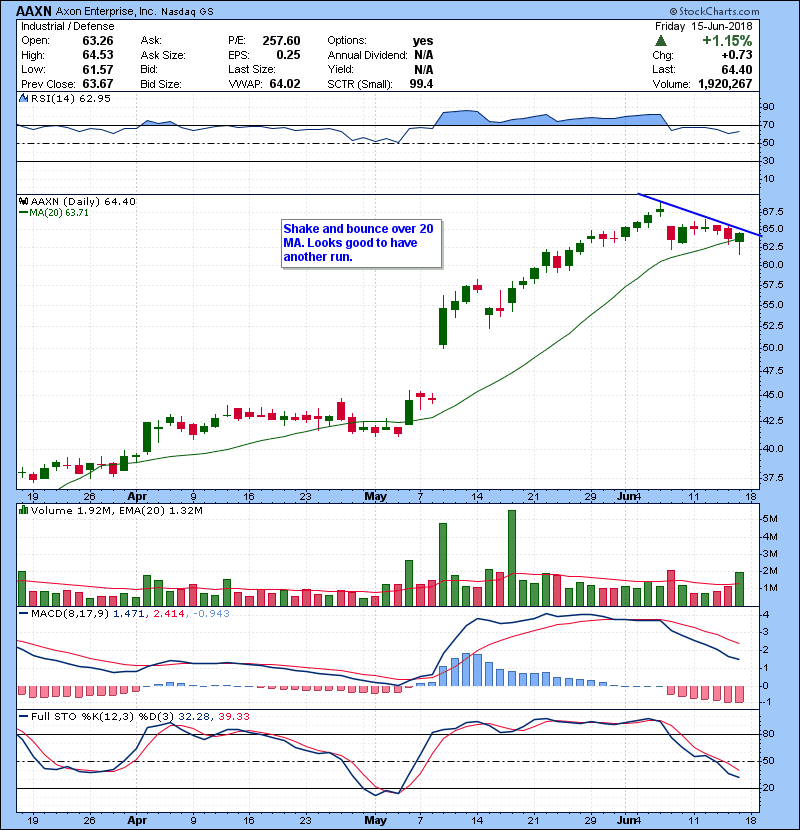Select the Full STO legend line marker
Viewport: 800px width, 830px height.
23,716
